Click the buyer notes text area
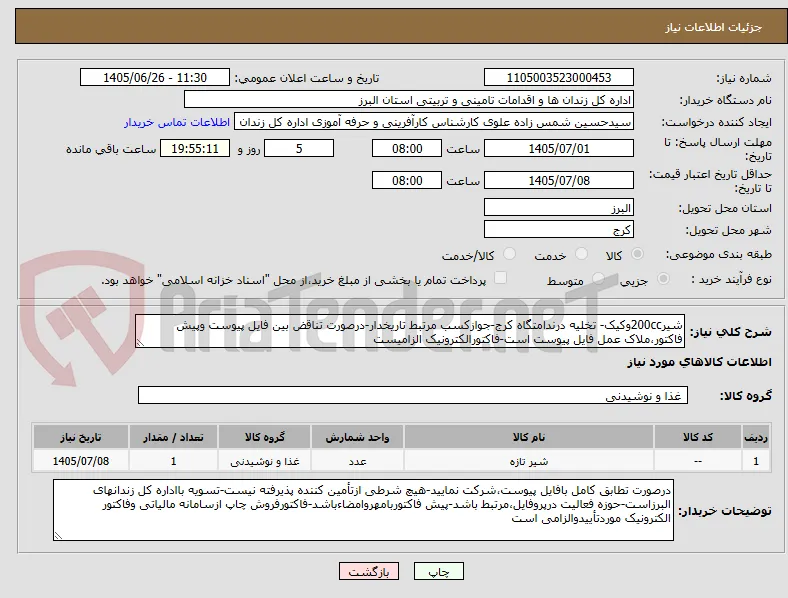Image resolution: width=788 pixels, height=598 pixels. coord(363,510)
